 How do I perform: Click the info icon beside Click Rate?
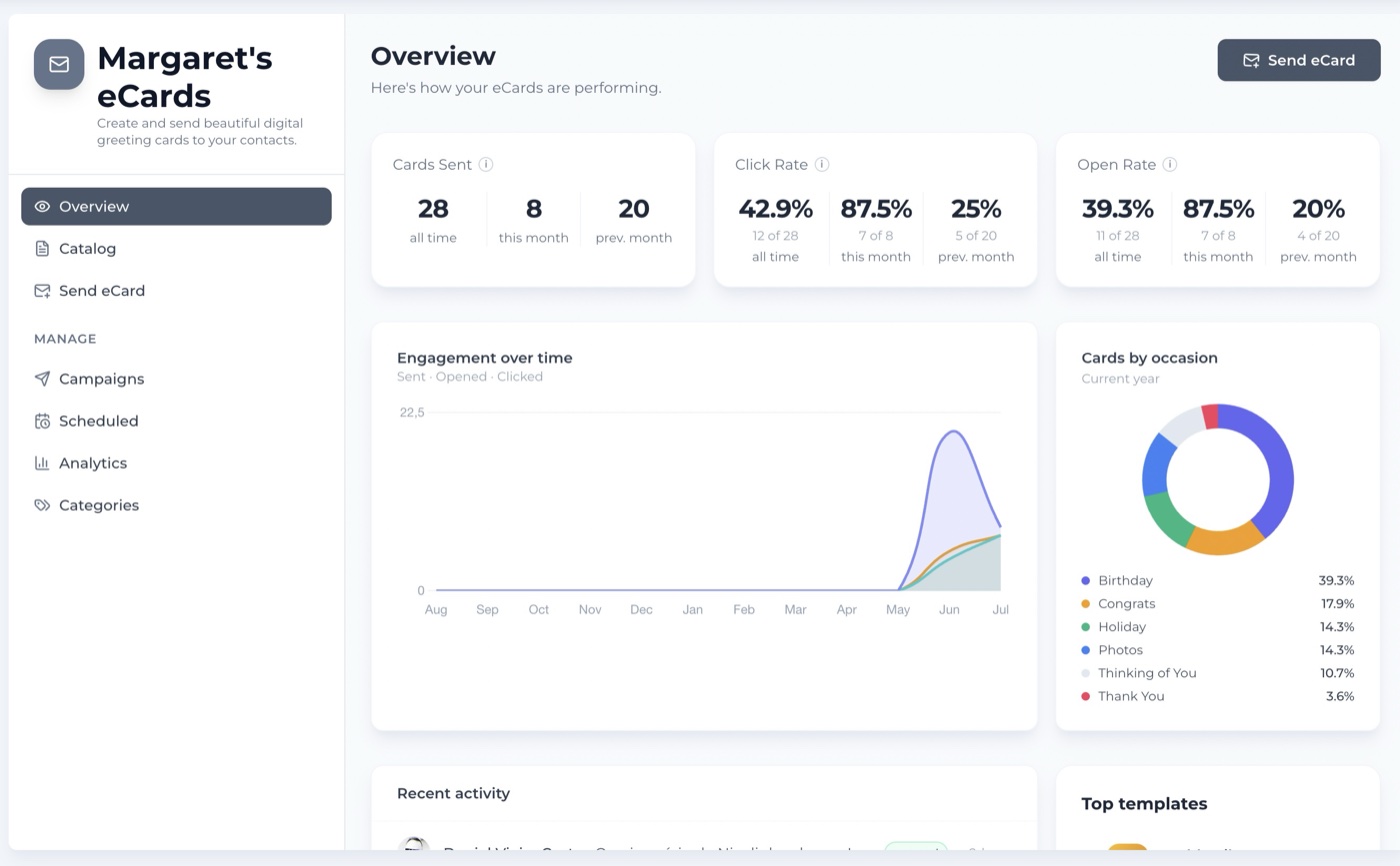tap(822, 164)
